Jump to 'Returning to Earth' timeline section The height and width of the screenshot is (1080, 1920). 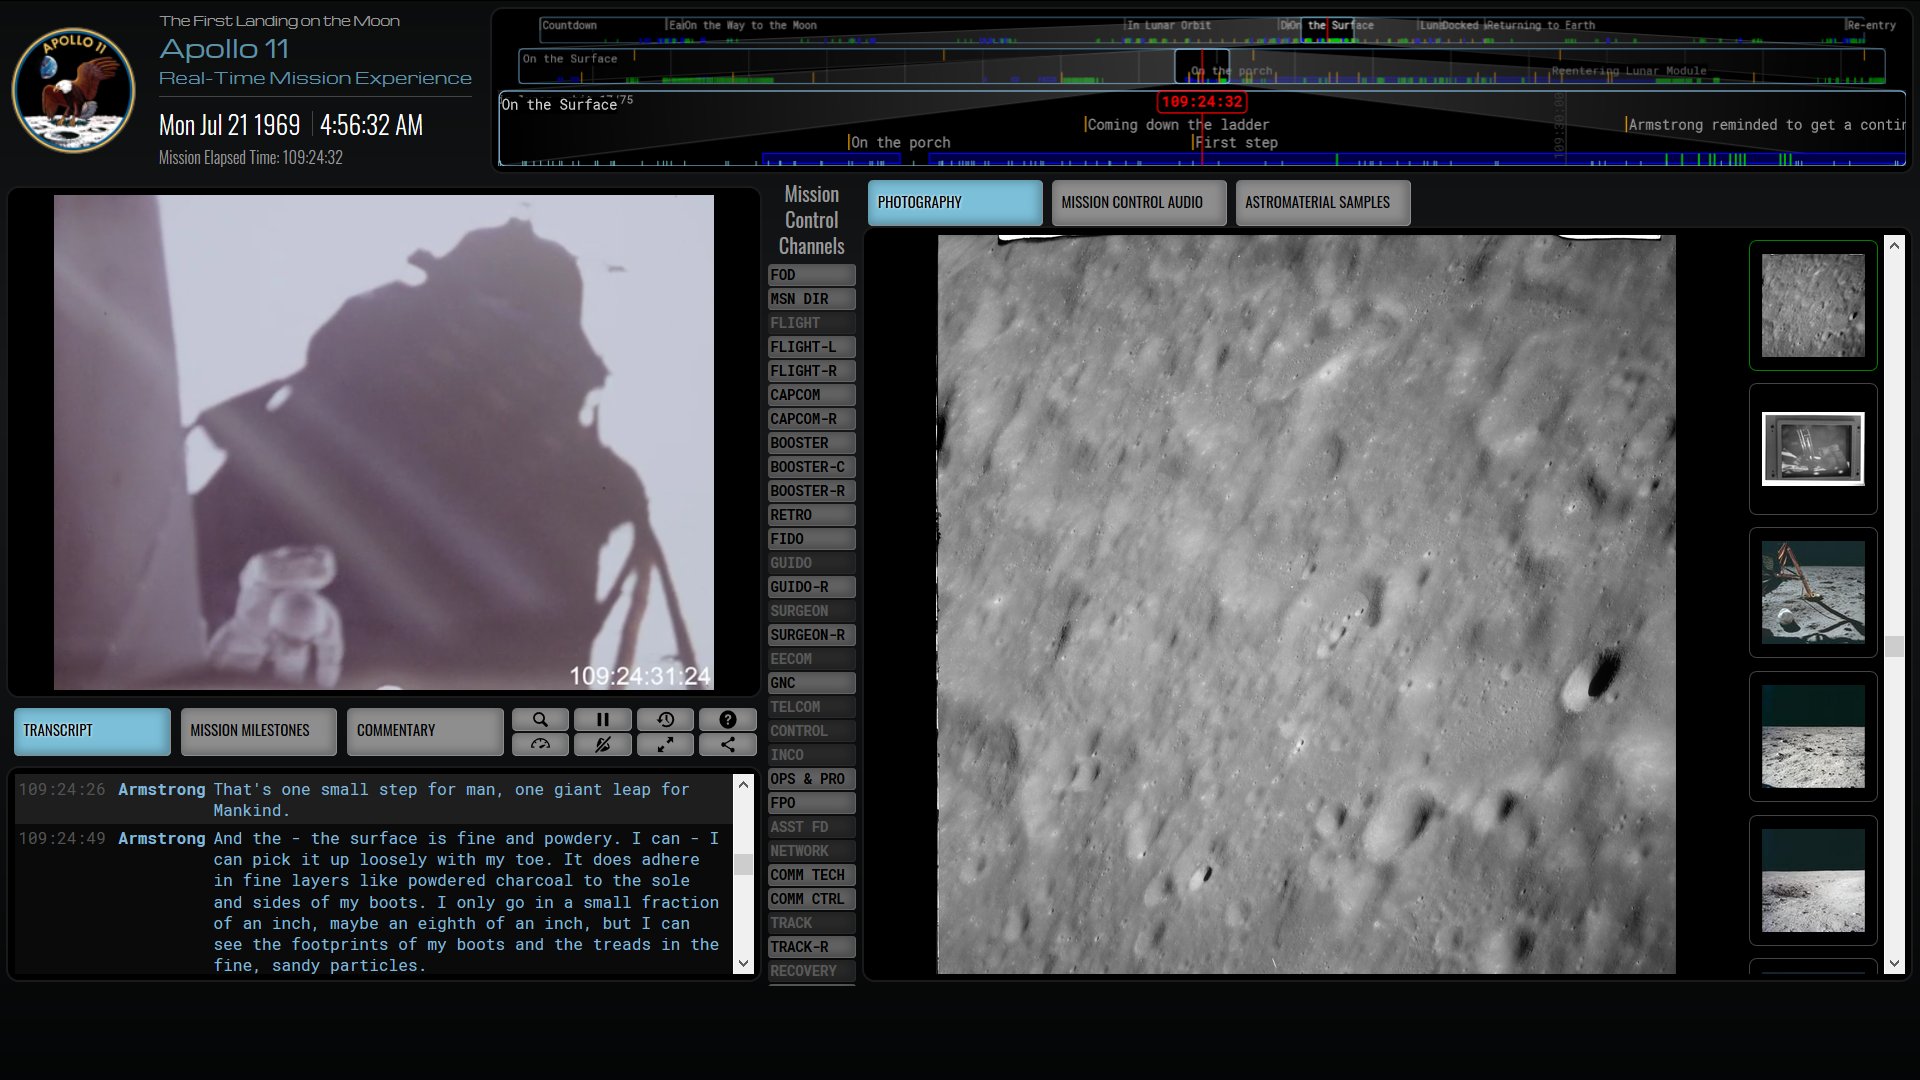point(1540,25)
